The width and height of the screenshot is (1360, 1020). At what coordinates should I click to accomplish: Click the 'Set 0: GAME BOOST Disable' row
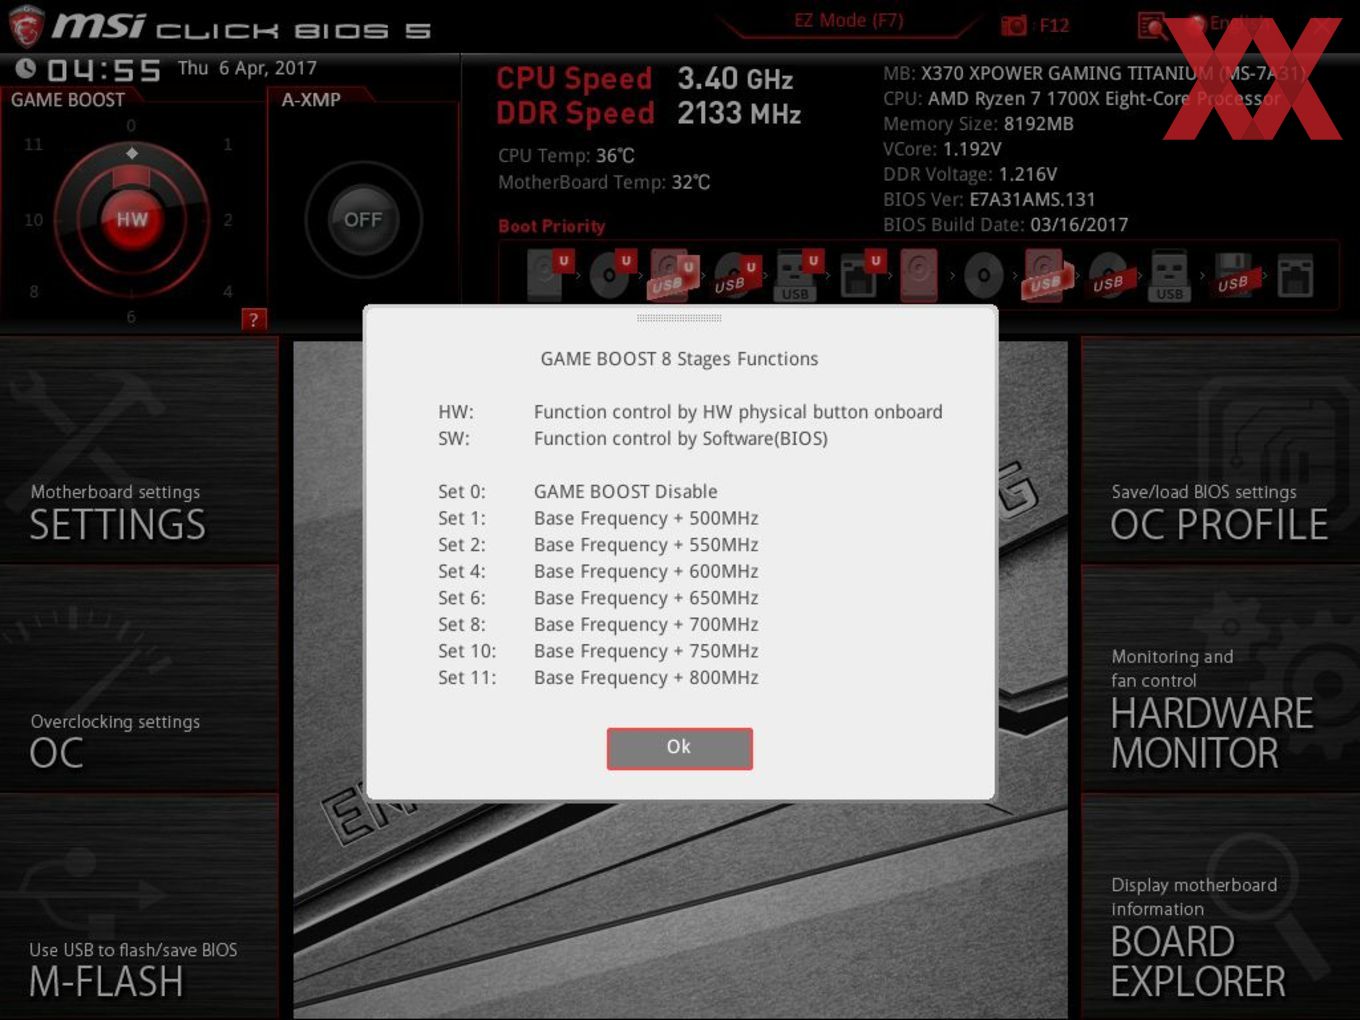coord(578,491)
